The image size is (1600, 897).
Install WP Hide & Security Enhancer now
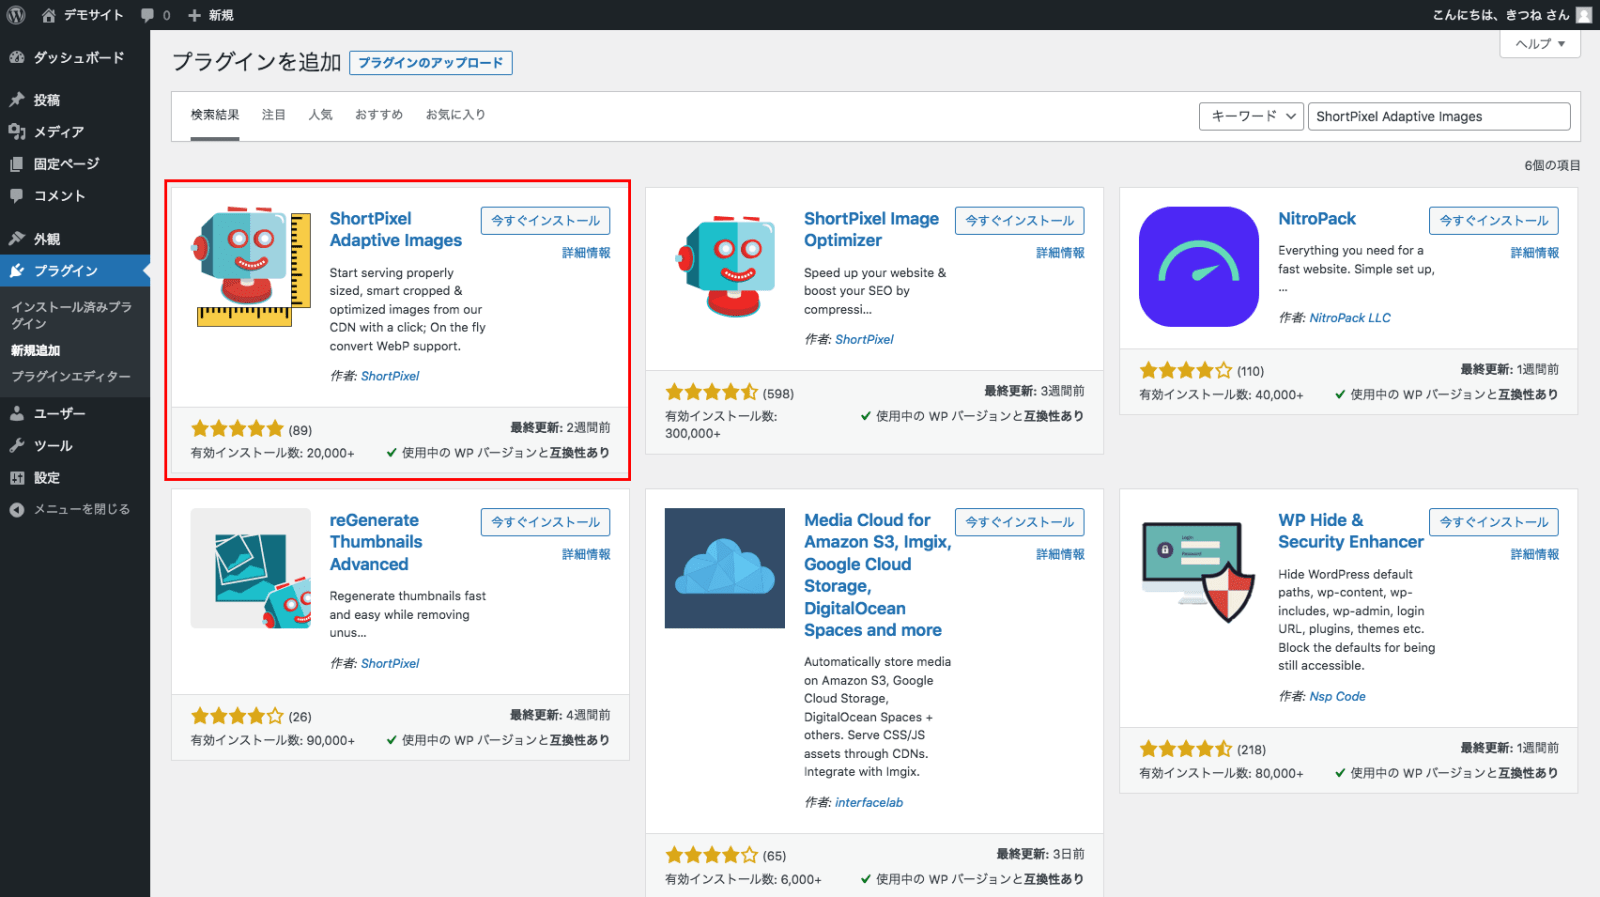(x=1494, y=522)
